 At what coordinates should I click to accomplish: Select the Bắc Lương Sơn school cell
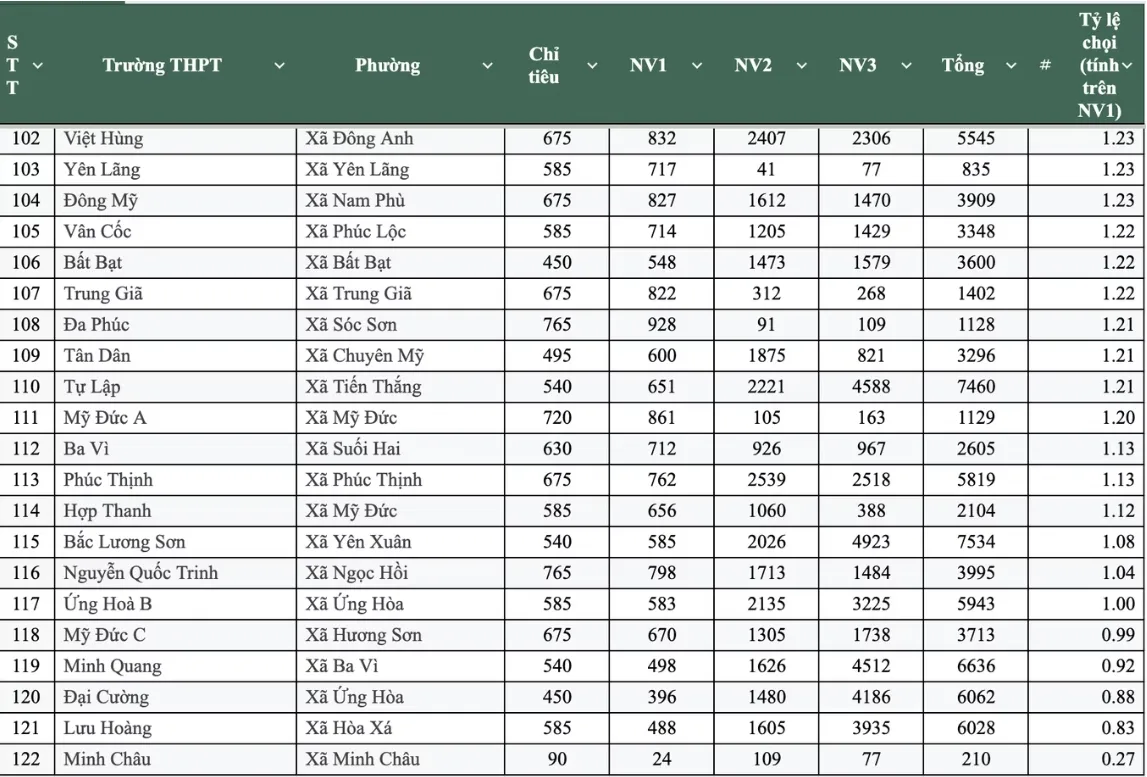point(124,542)
